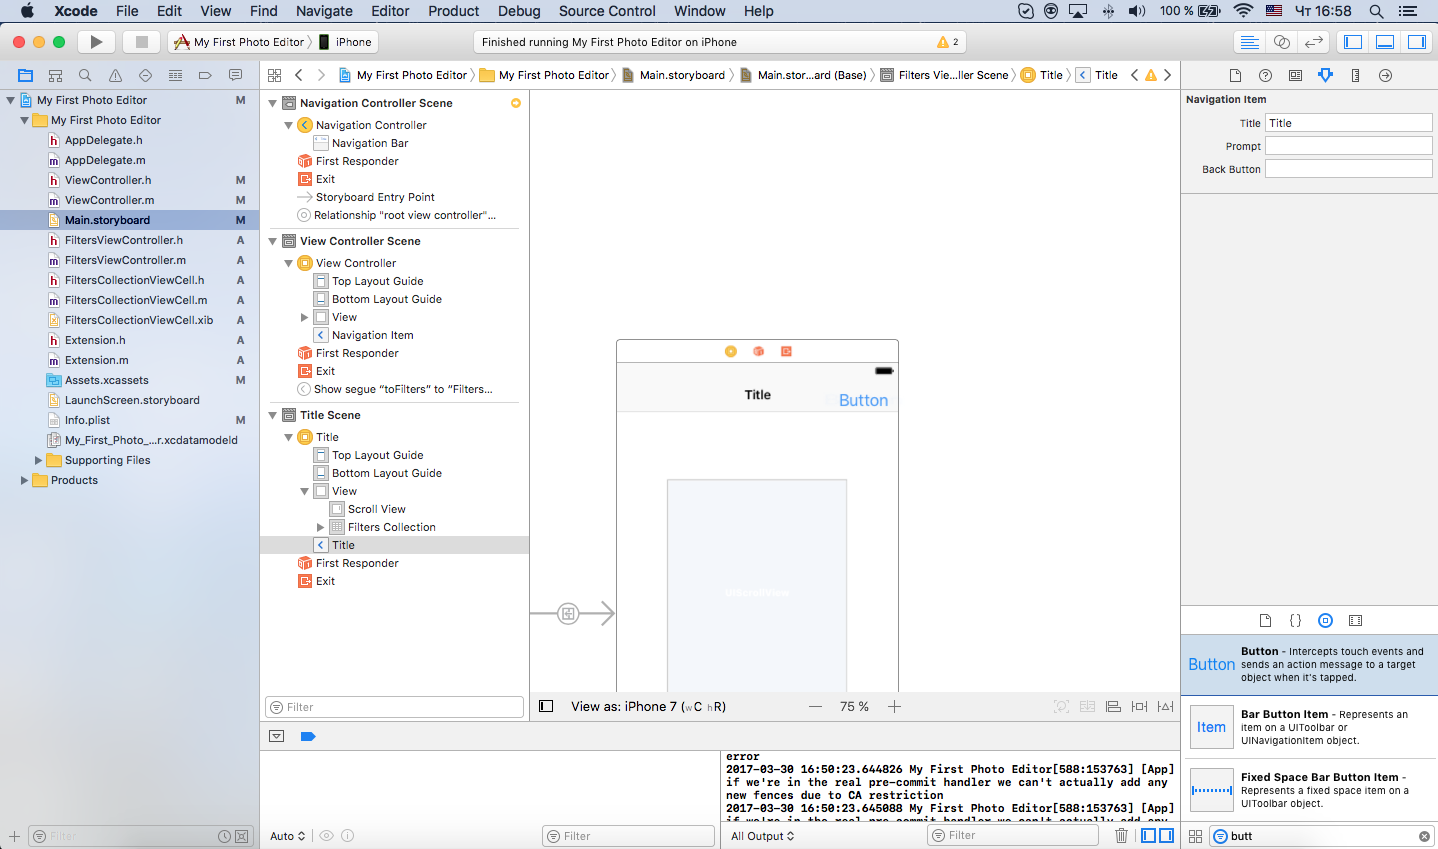Show the Attributes inspector
1438x849 pixels.
click(x=1325, y=75)
